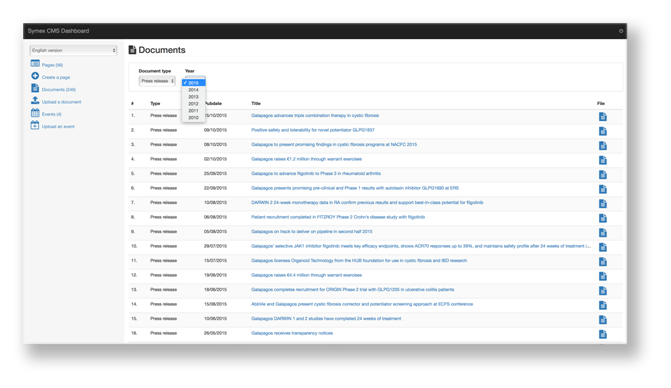The height and width of the screenshot is (388, 671).
Task: Choose 2012 from the Year options
Action: (x=193, y=104)
